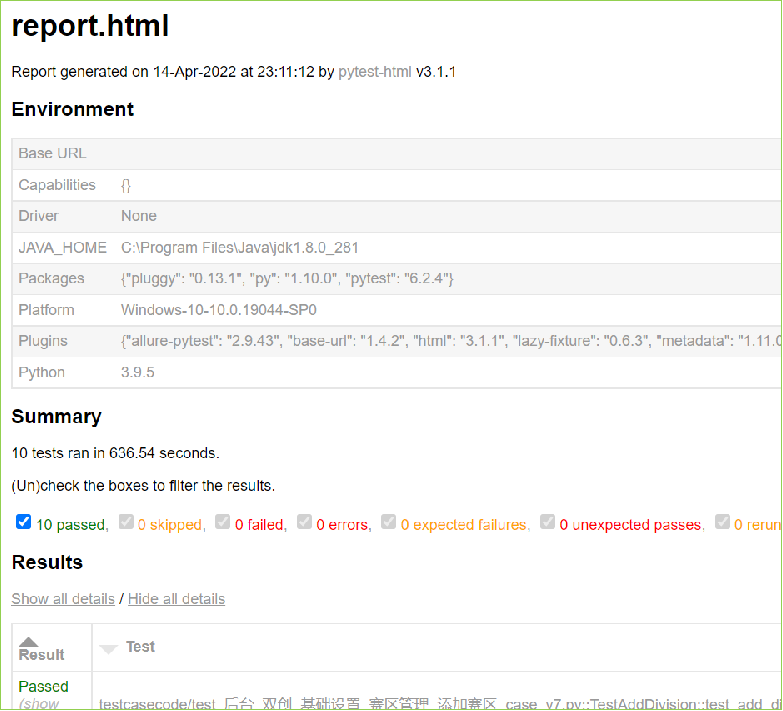
Task: Open the pytest-html link
Action: click(x=375, y=72)
